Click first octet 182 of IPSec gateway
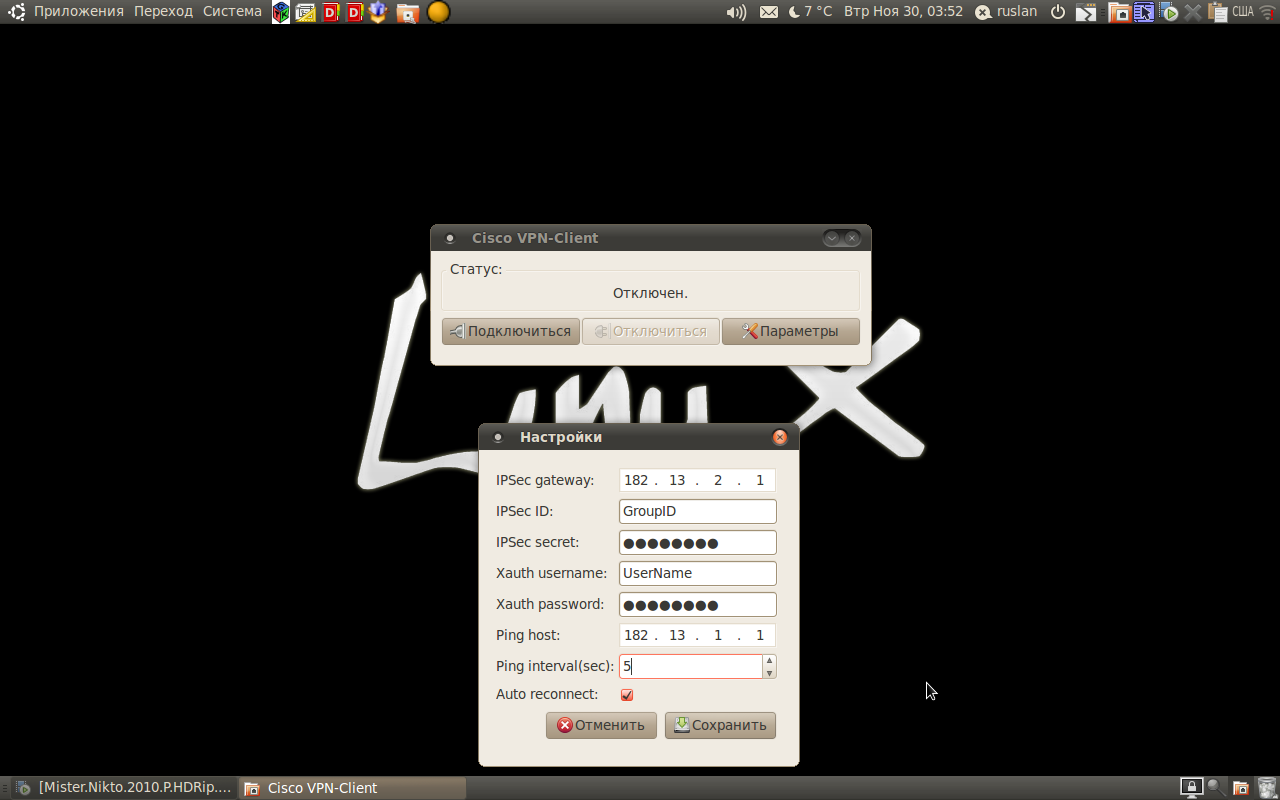Screen dimensions: 1280x800 (636, 480)
